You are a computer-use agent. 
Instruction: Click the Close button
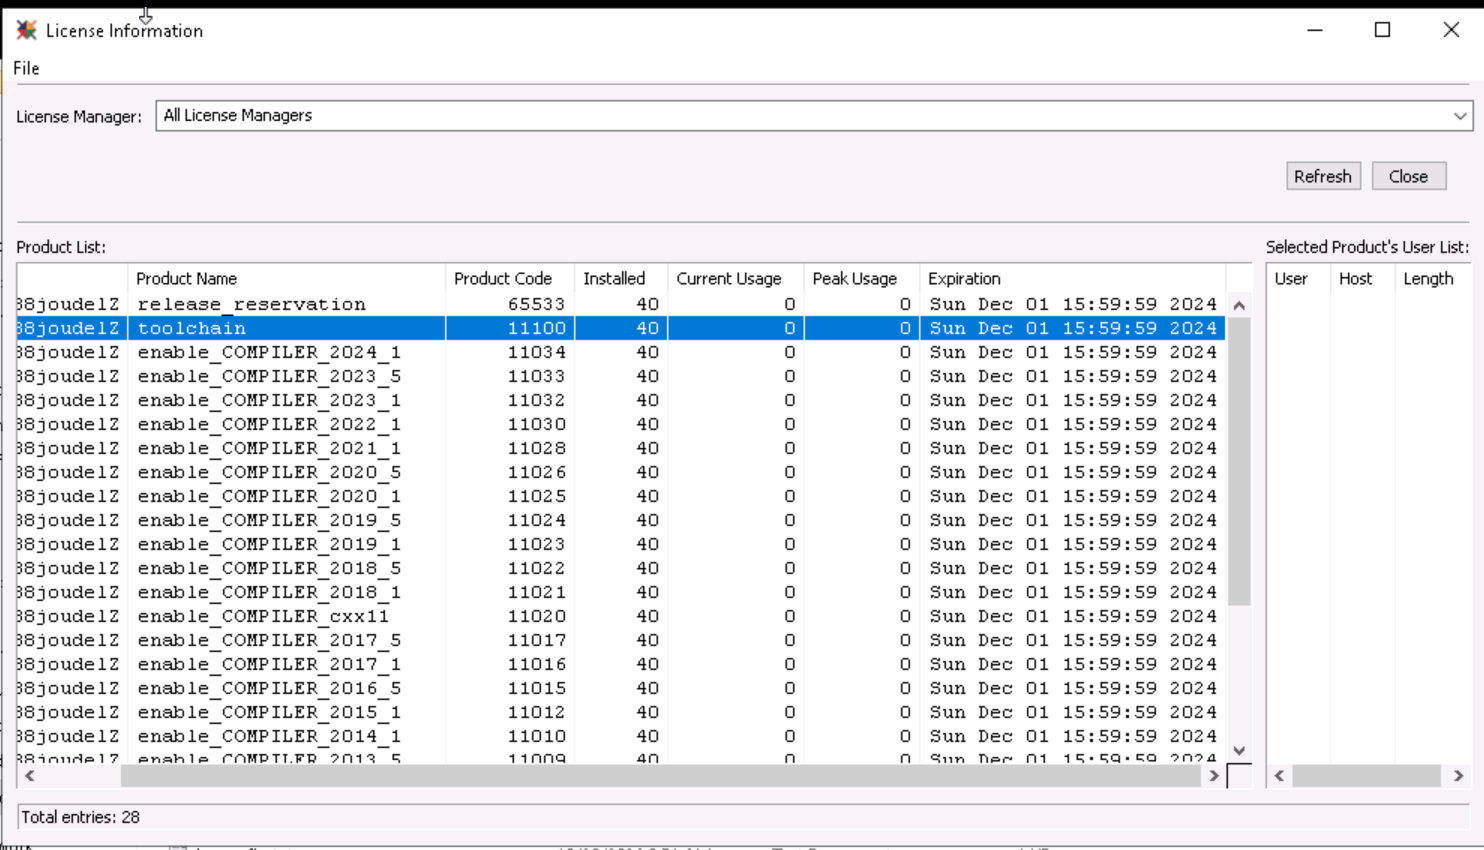[1409, 176]
